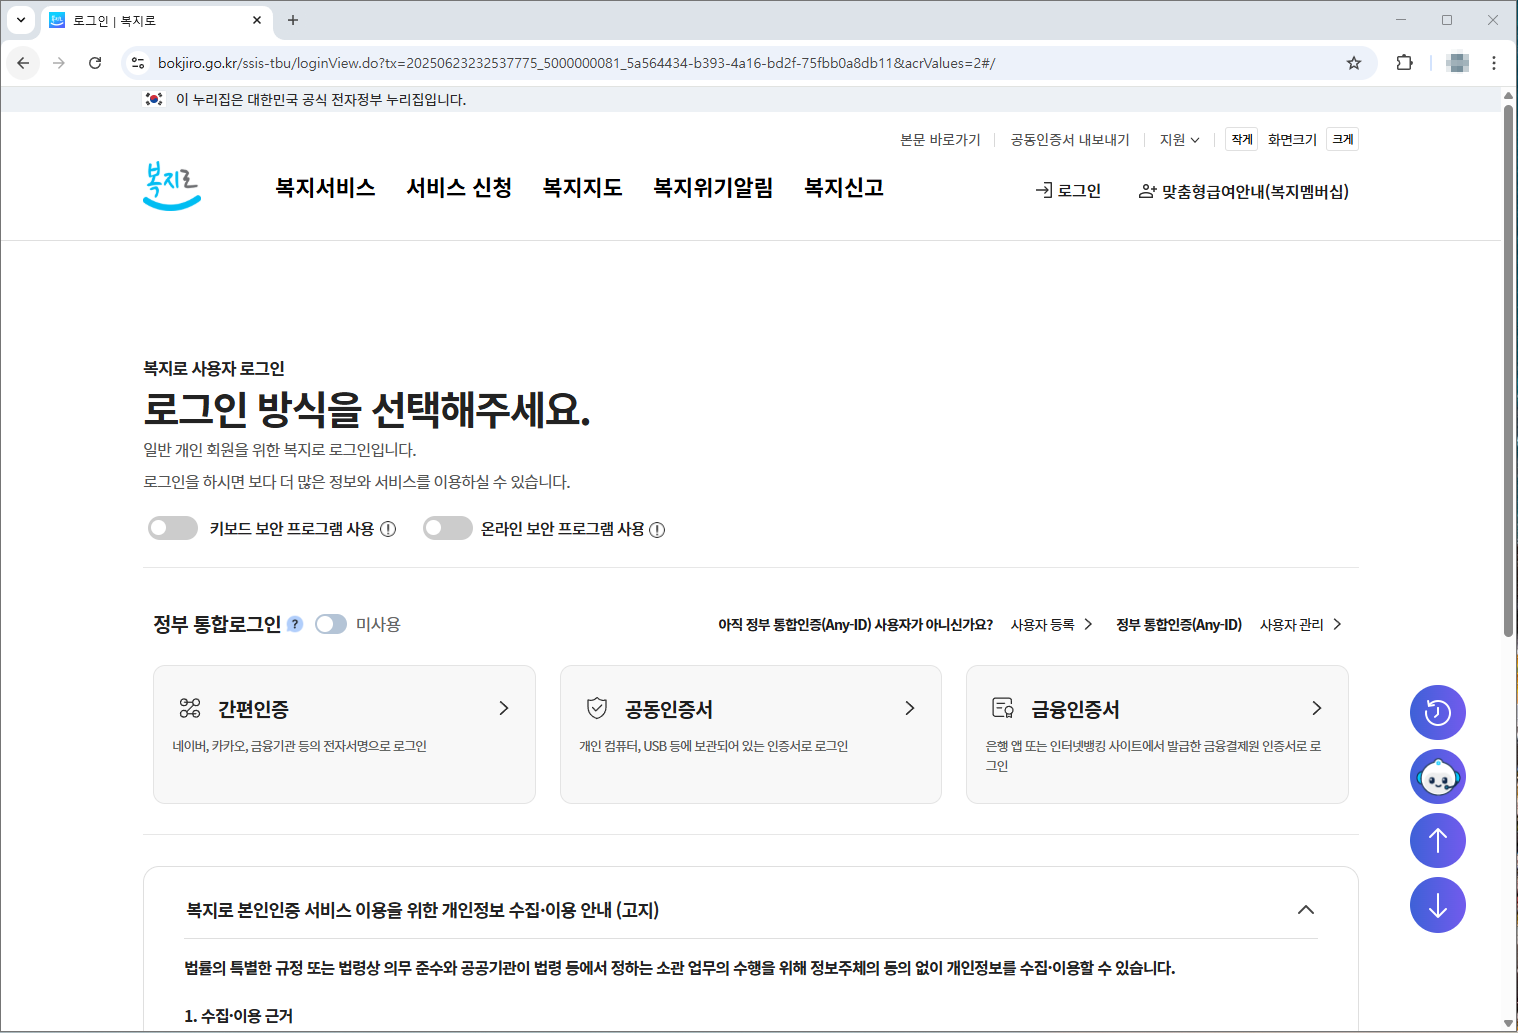
Task: Click the question mark icon beside 정부 통합로그인
Action: click(295, 624)
